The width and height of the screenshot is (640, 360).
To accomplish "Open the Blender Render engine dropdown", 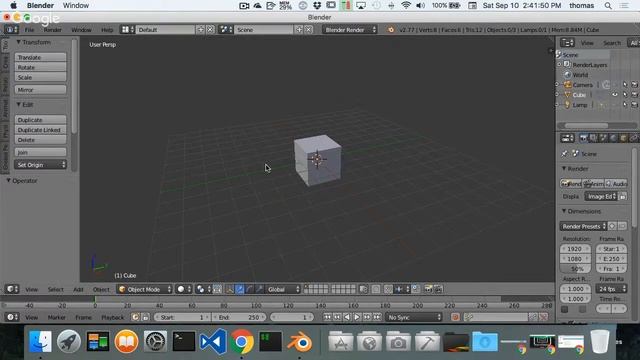I will pos(349,30).
